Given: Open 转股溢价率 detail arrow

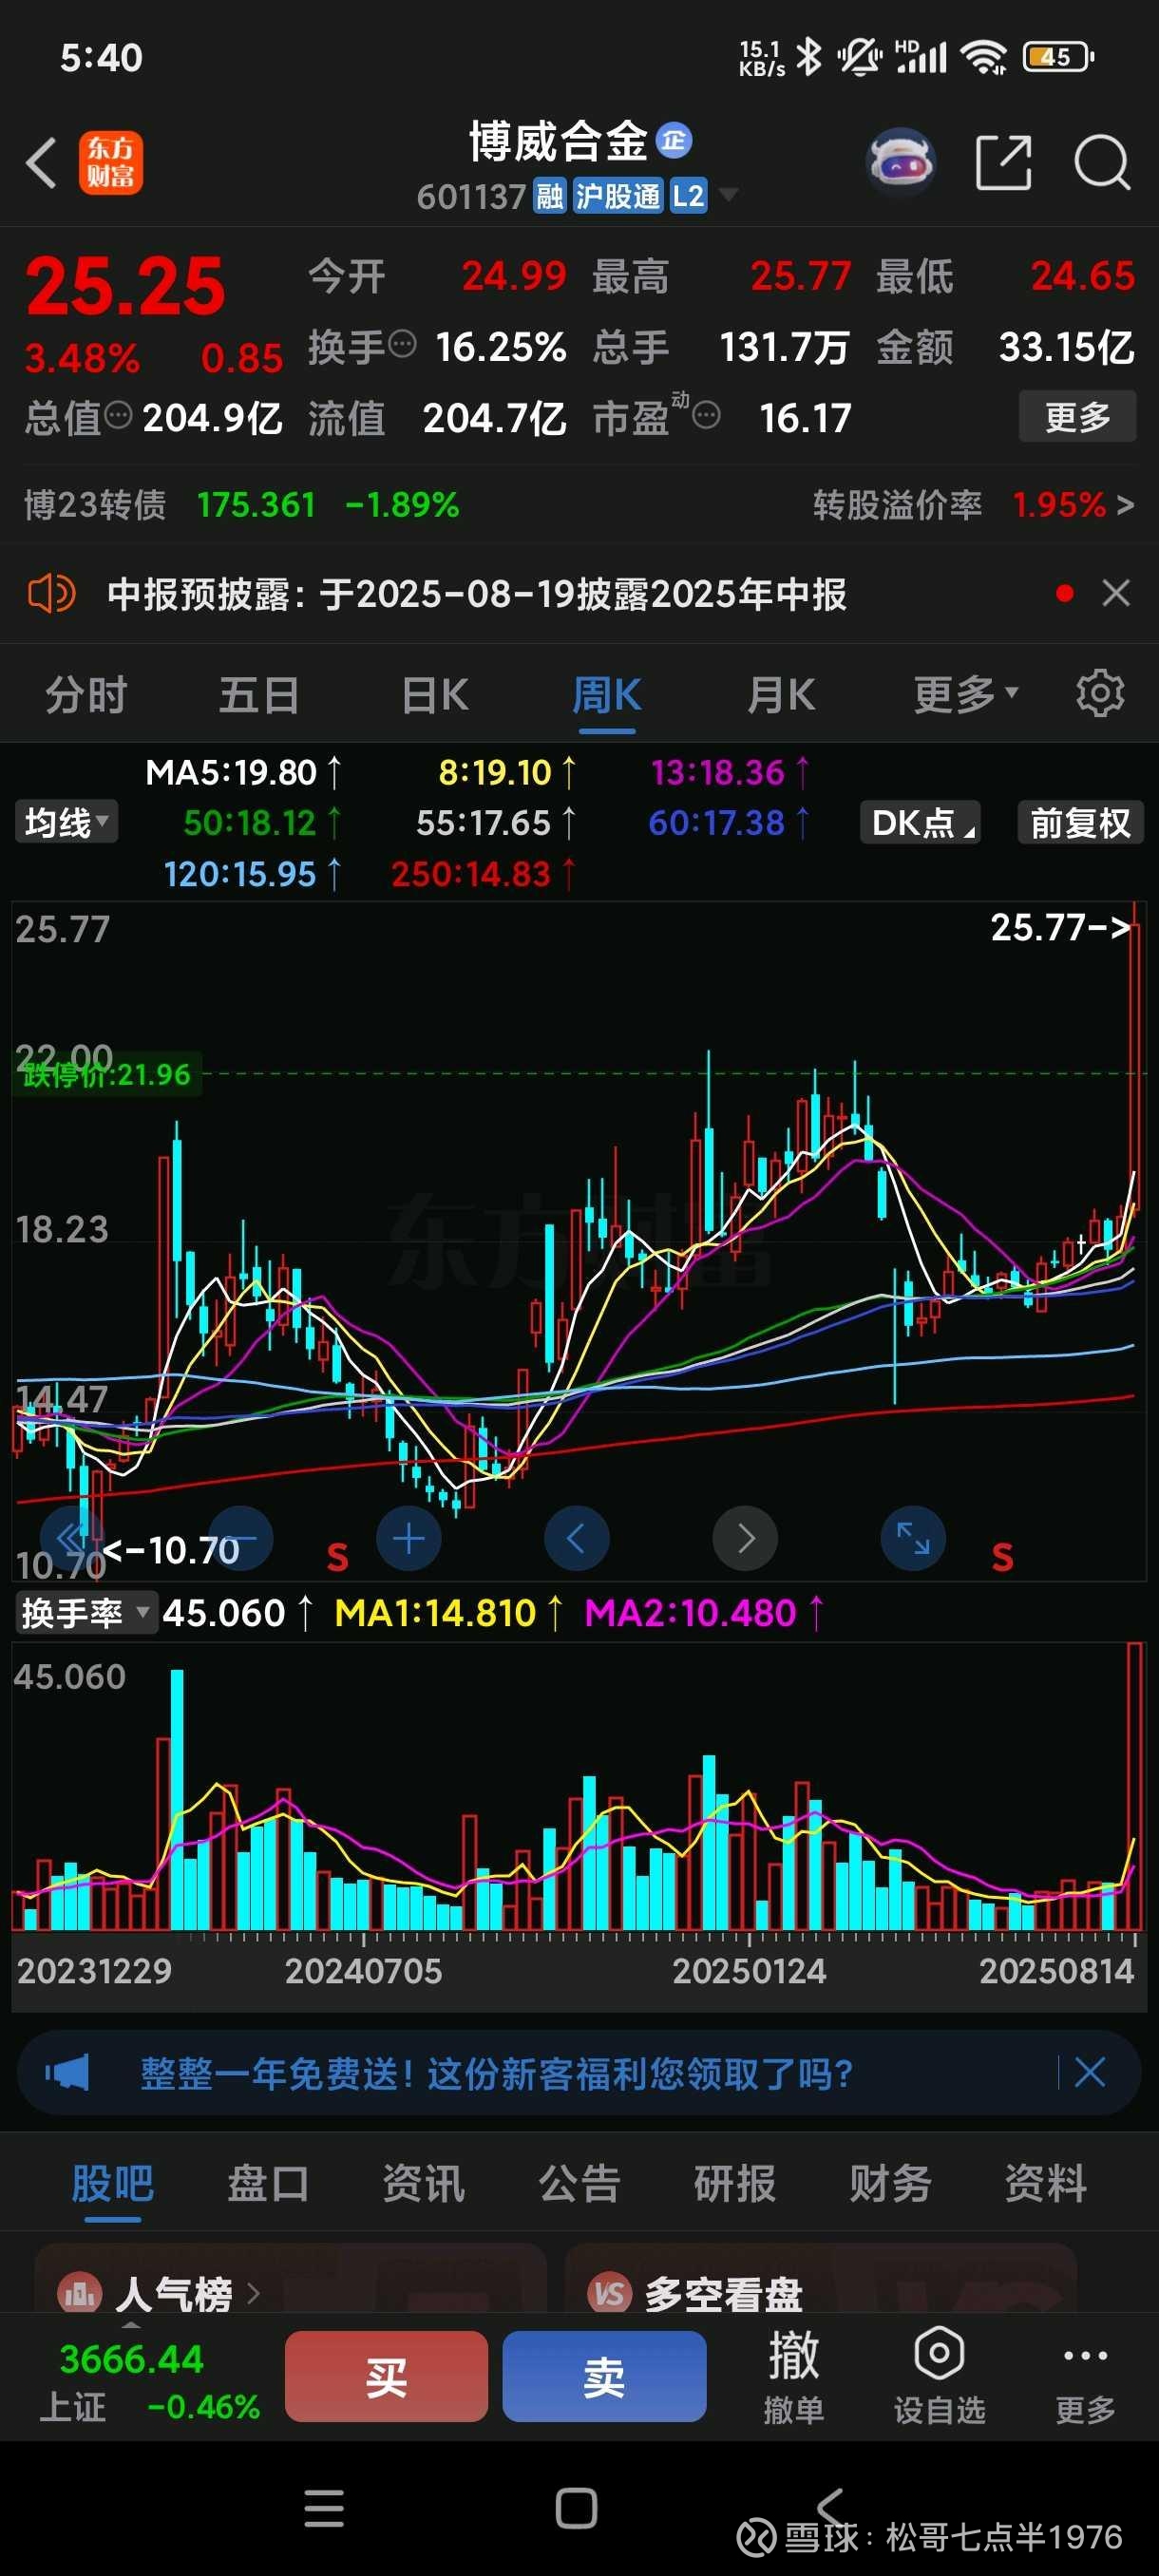Looking at the screenshot, I should pos(1125,505).
